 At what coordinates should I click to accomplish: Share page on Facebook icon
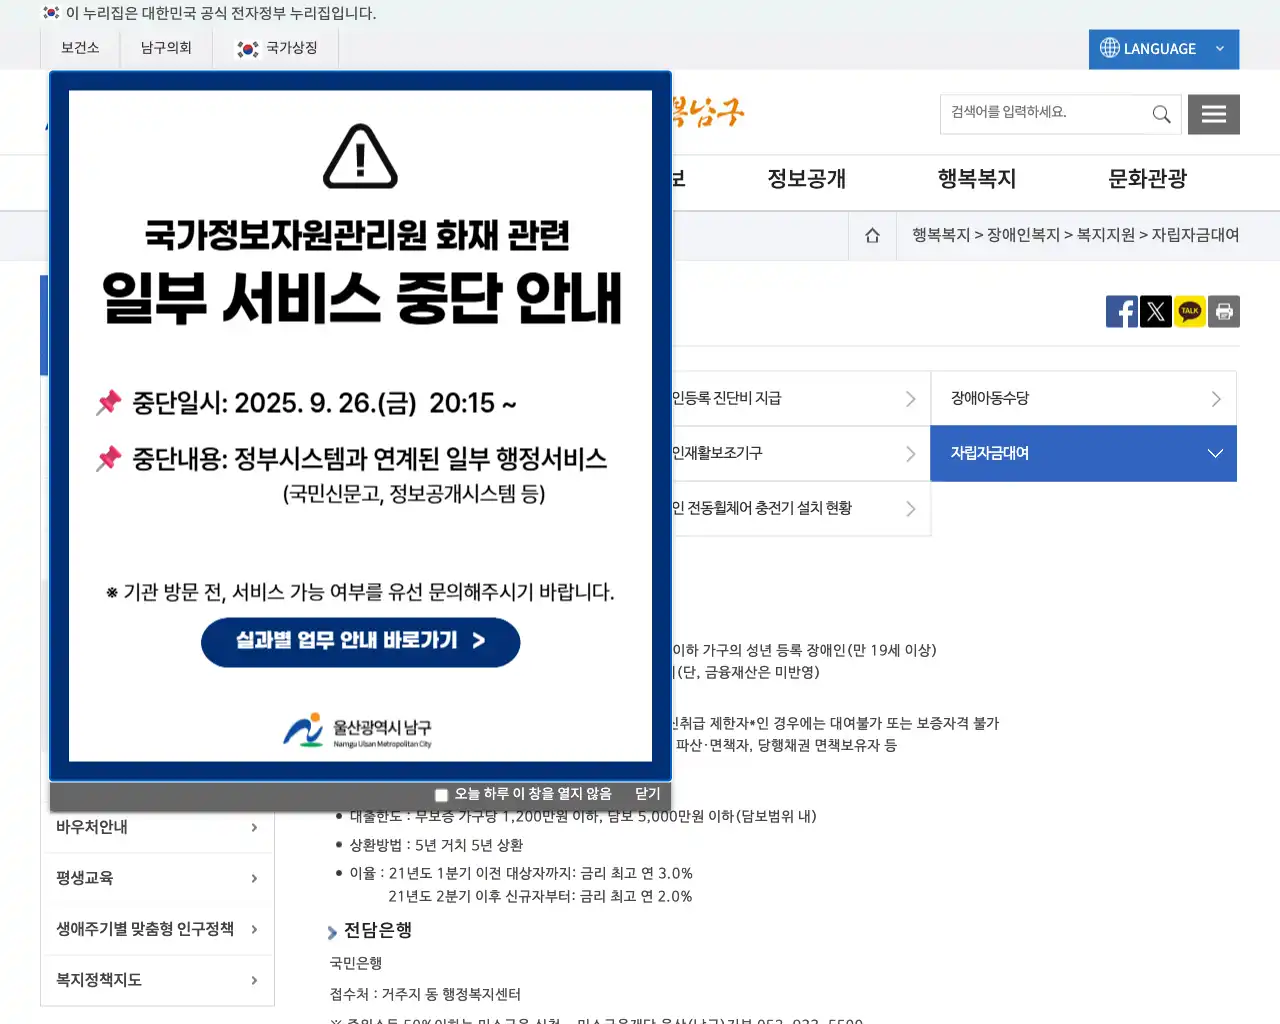pyautogui.click(x=1122, y=312)
